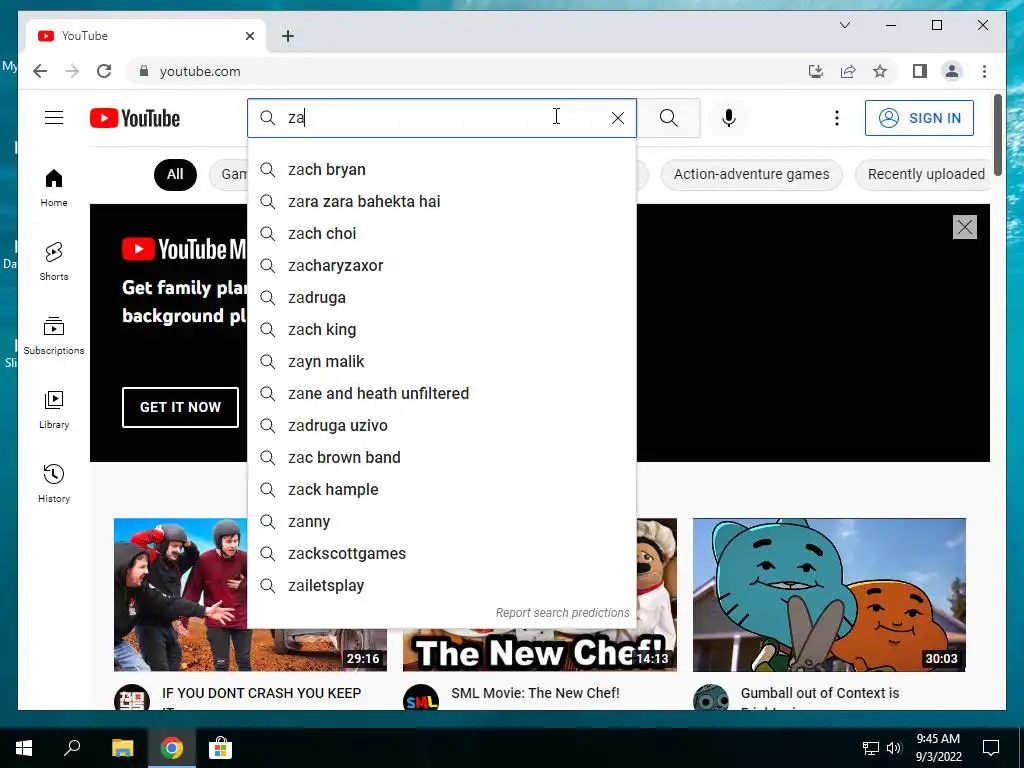The height and width of the screenshot is (768, 1024).
Task: Pick 'zane and heath unfiltered' suggestion
Action: pyautogui.click(x=442, y=394)
